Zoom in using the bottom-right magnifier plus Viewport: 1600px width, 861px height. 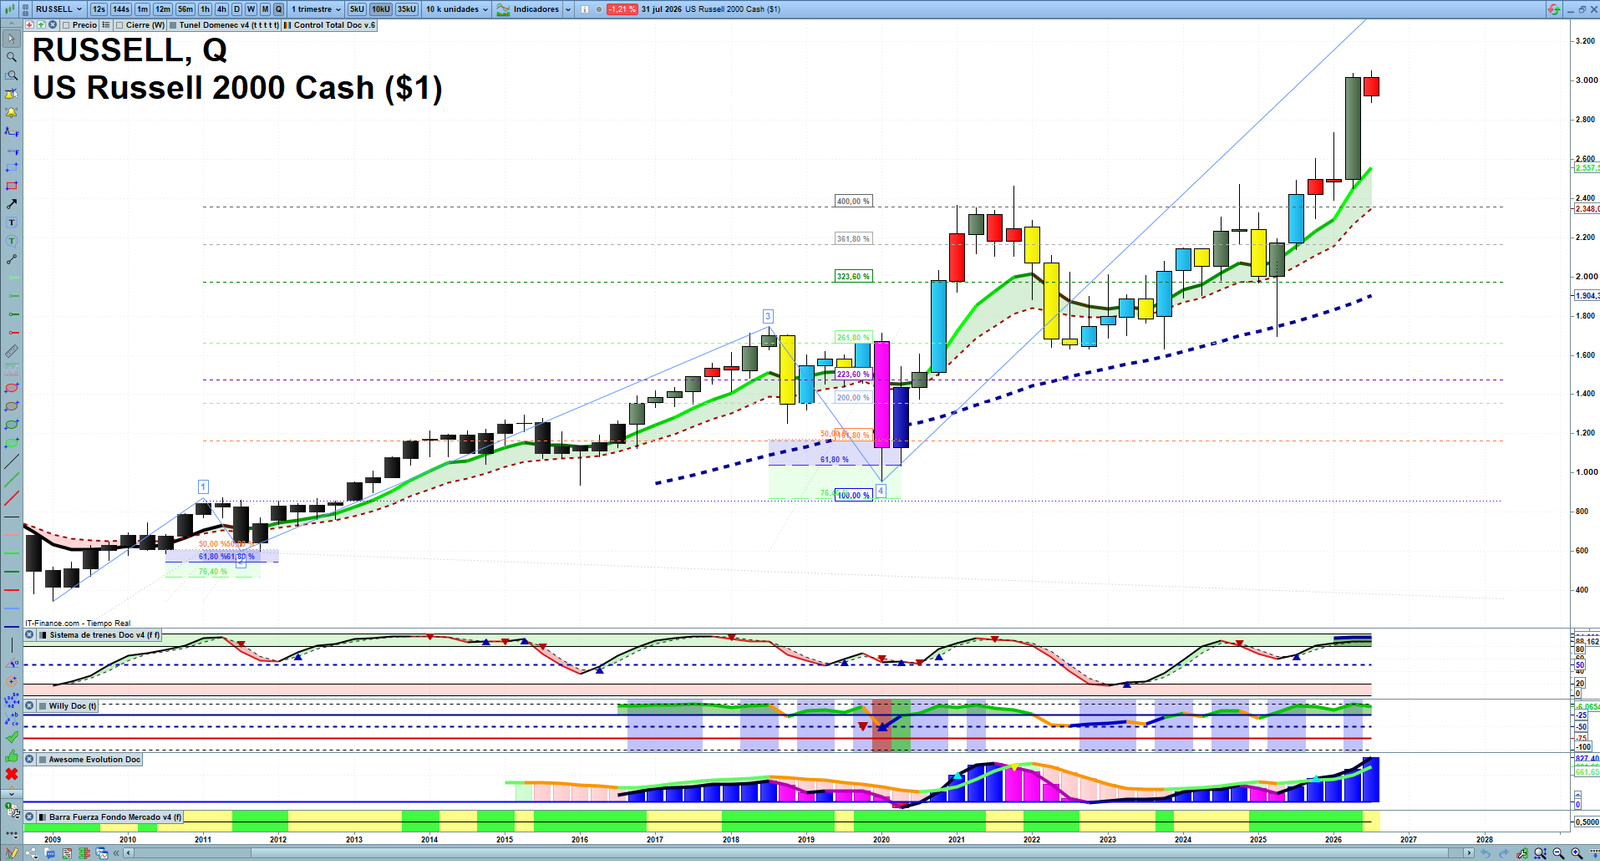point(1576,853)
